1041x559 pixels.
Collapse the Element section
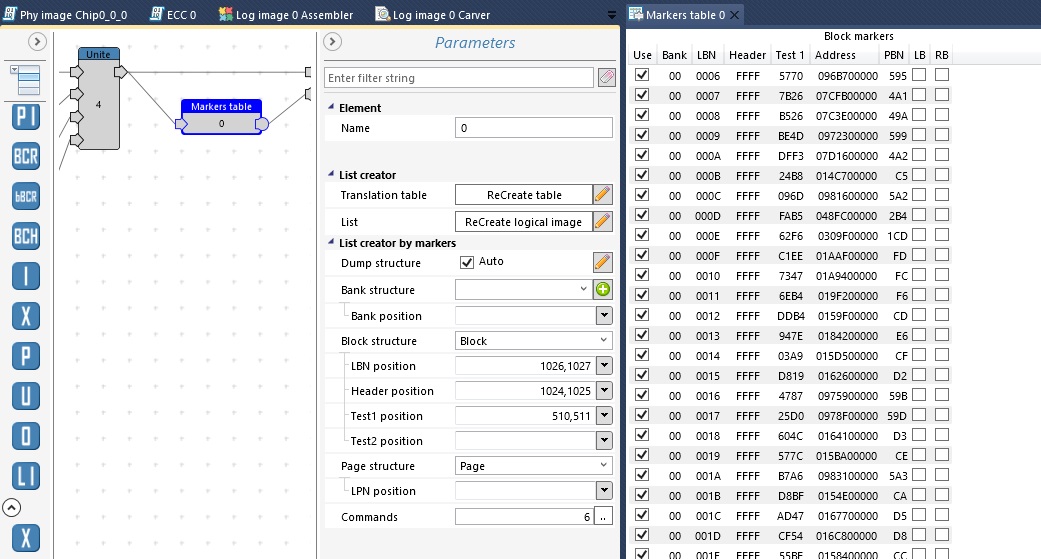(x=331, y=107)
